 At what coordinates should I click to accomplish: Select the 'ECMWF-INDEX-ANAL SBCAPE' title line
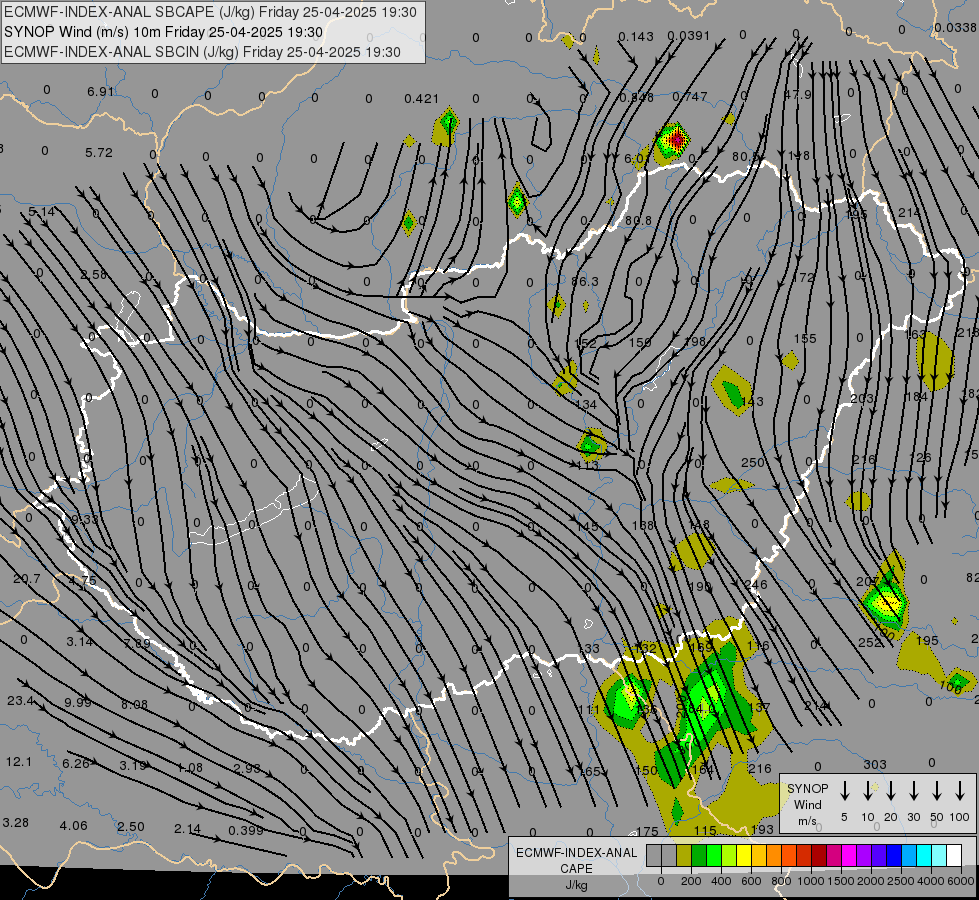[x=210, y=12]
